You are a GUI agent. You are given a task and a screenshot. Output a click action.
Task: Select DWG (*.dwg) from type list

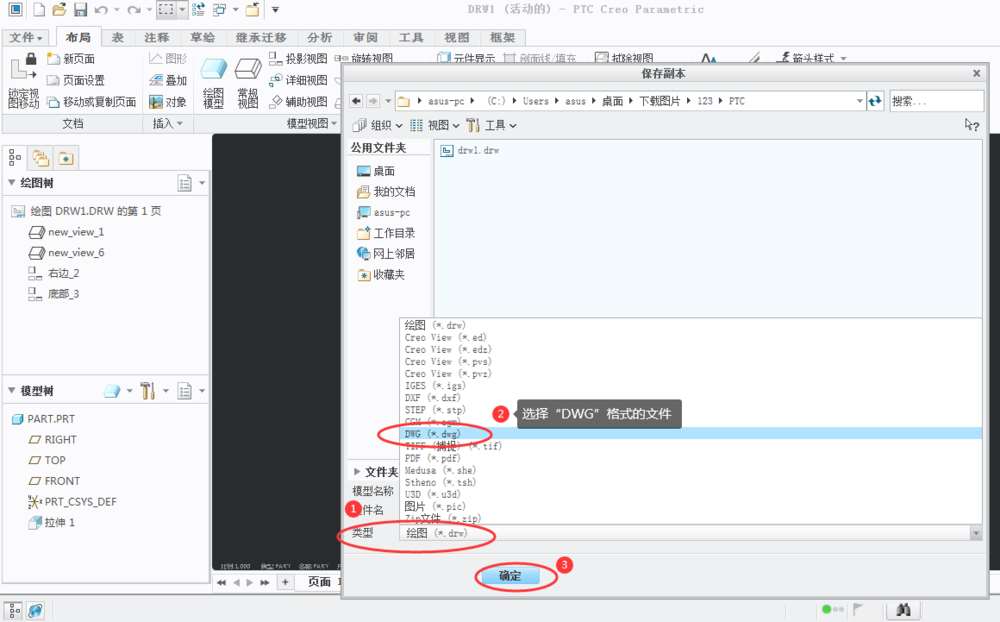(x=433, y=434)
